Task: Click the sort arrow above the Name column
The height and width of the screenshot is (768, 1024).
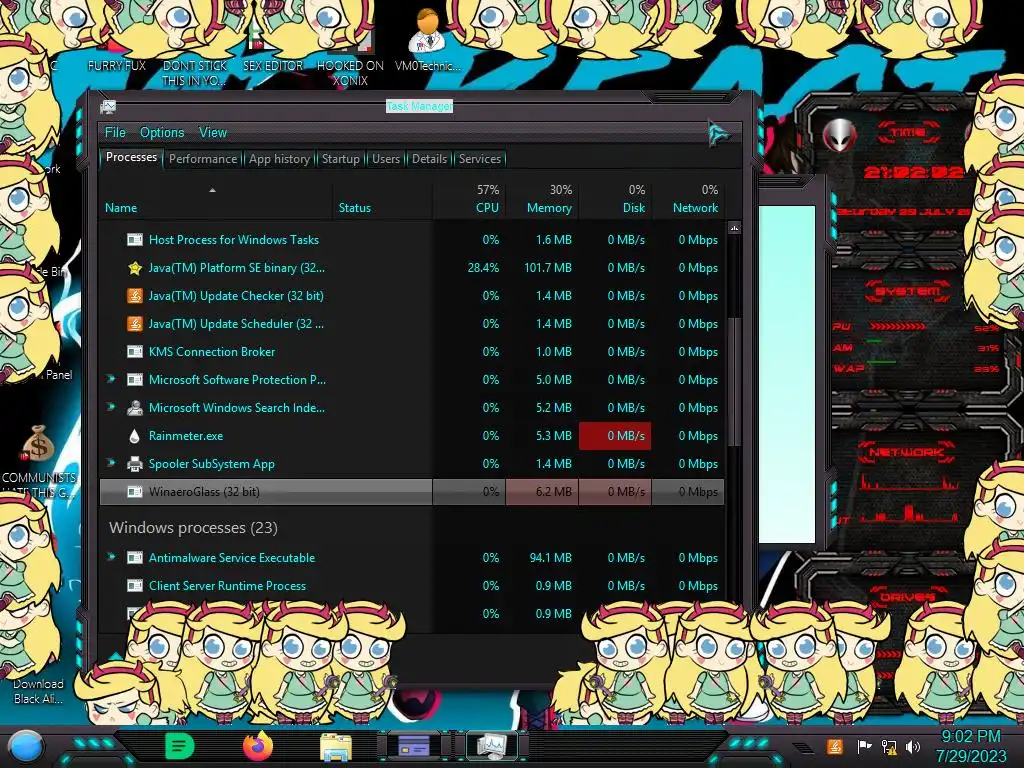Action: click(212, 190)
